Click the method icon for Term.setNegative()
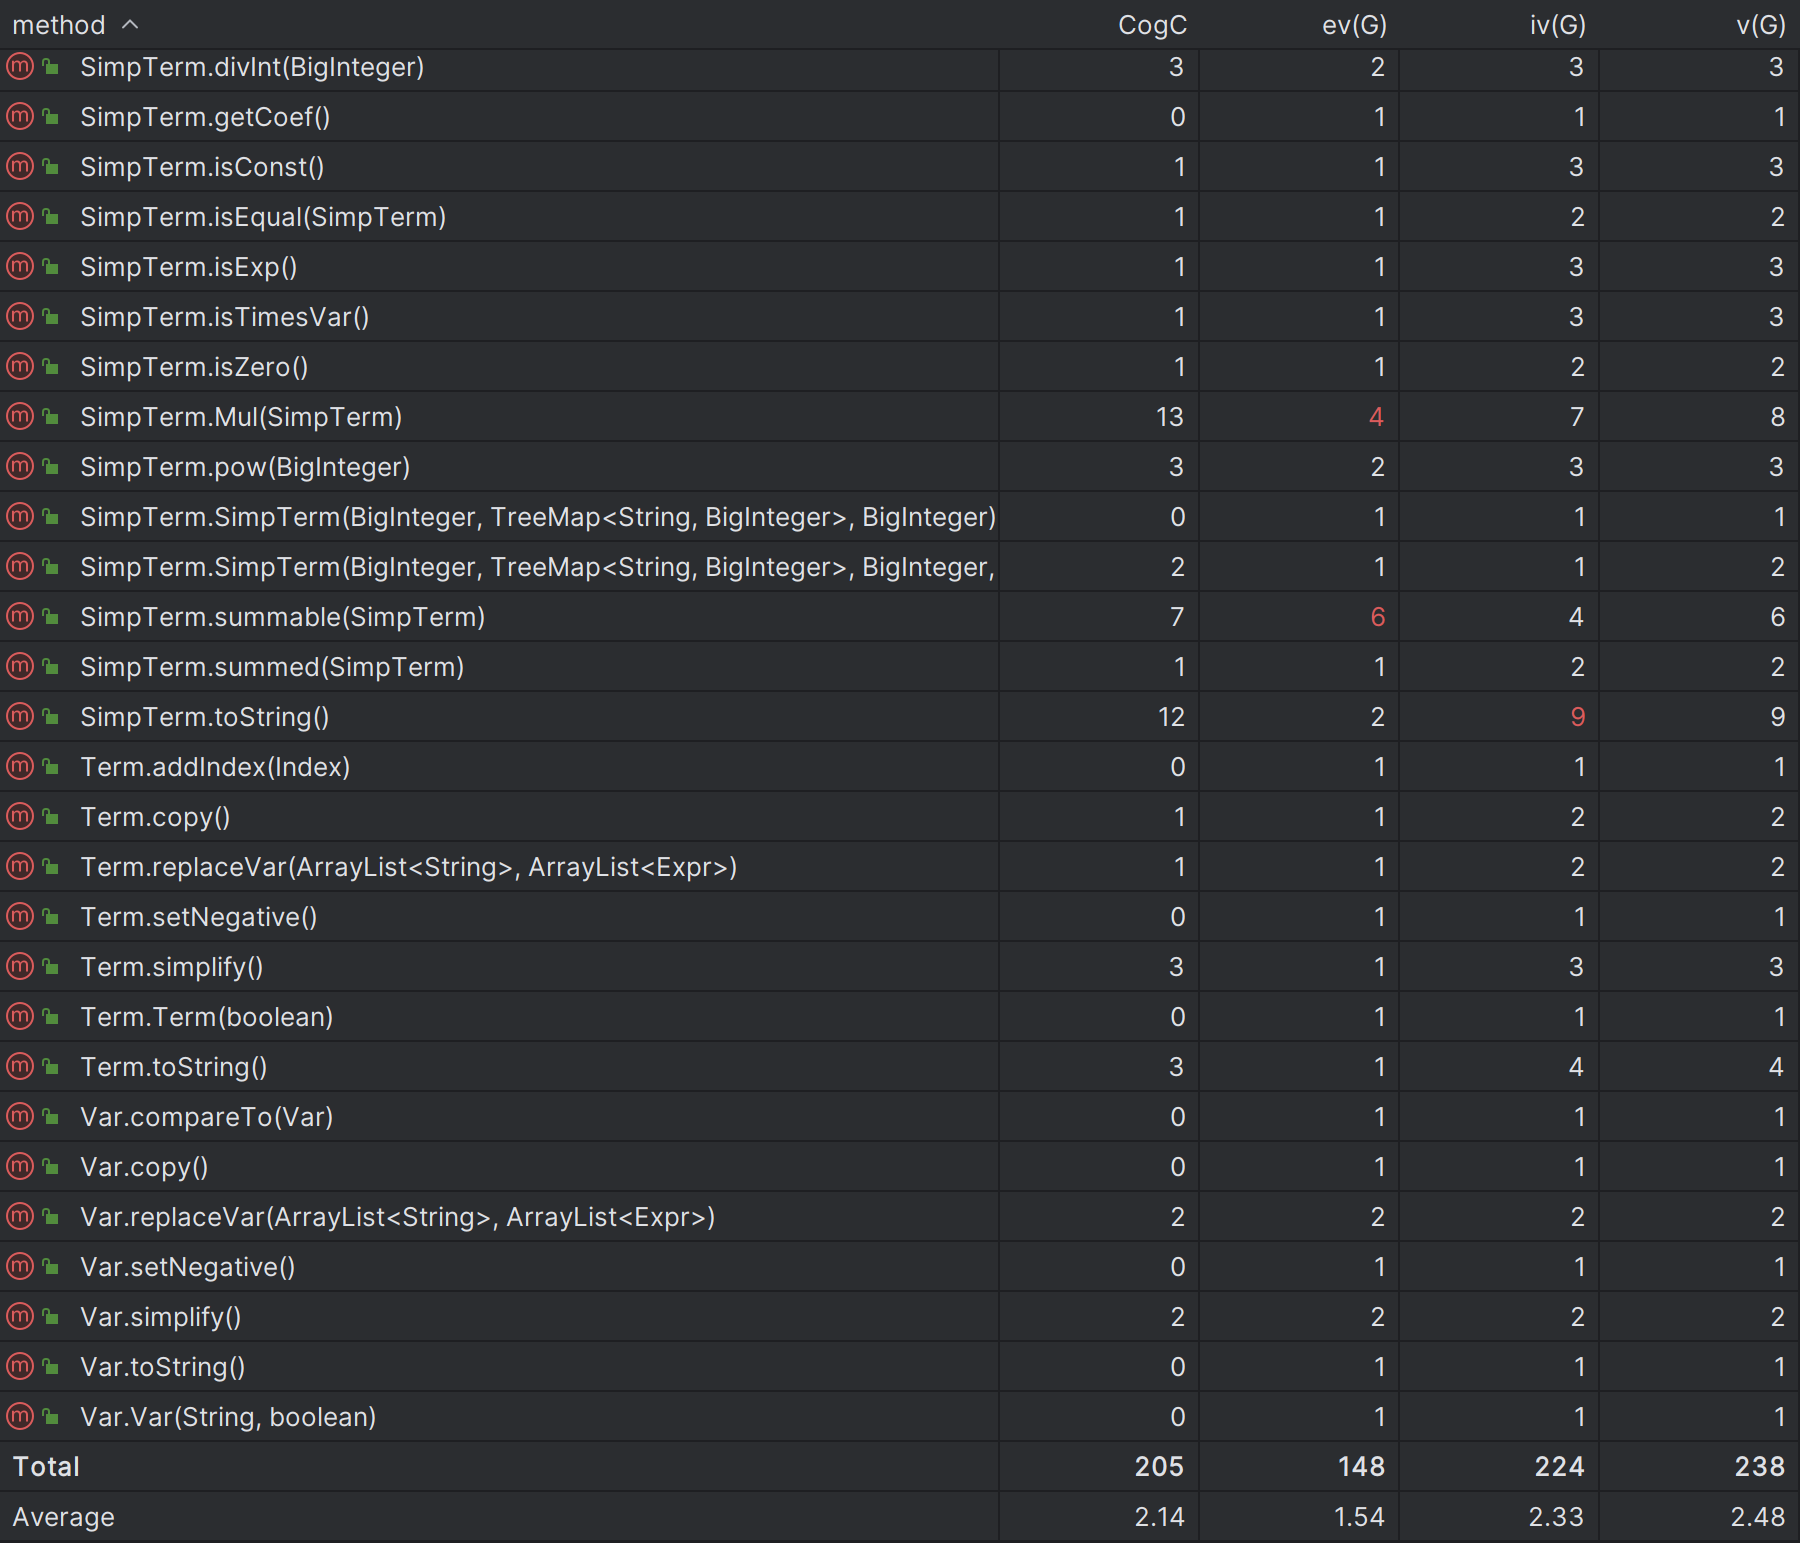Screen dimensions: 1800x1543 click(x=20, y=917)
